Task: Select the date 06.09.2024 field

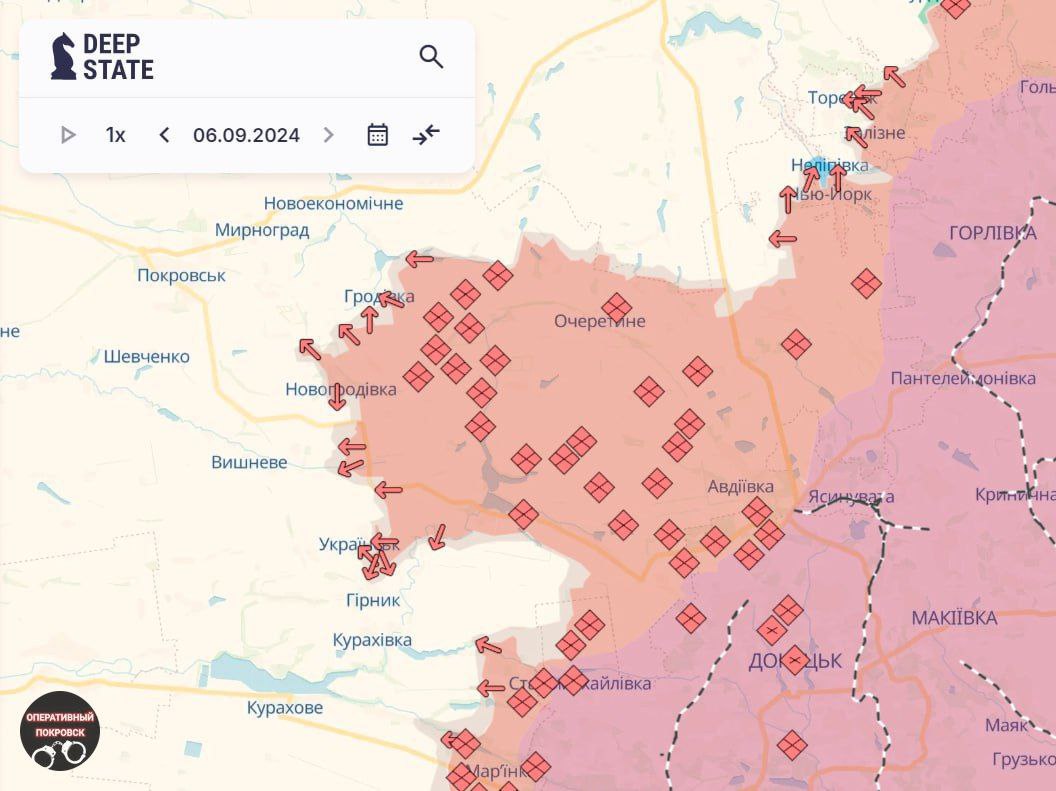Action: (x=246, y=135)
